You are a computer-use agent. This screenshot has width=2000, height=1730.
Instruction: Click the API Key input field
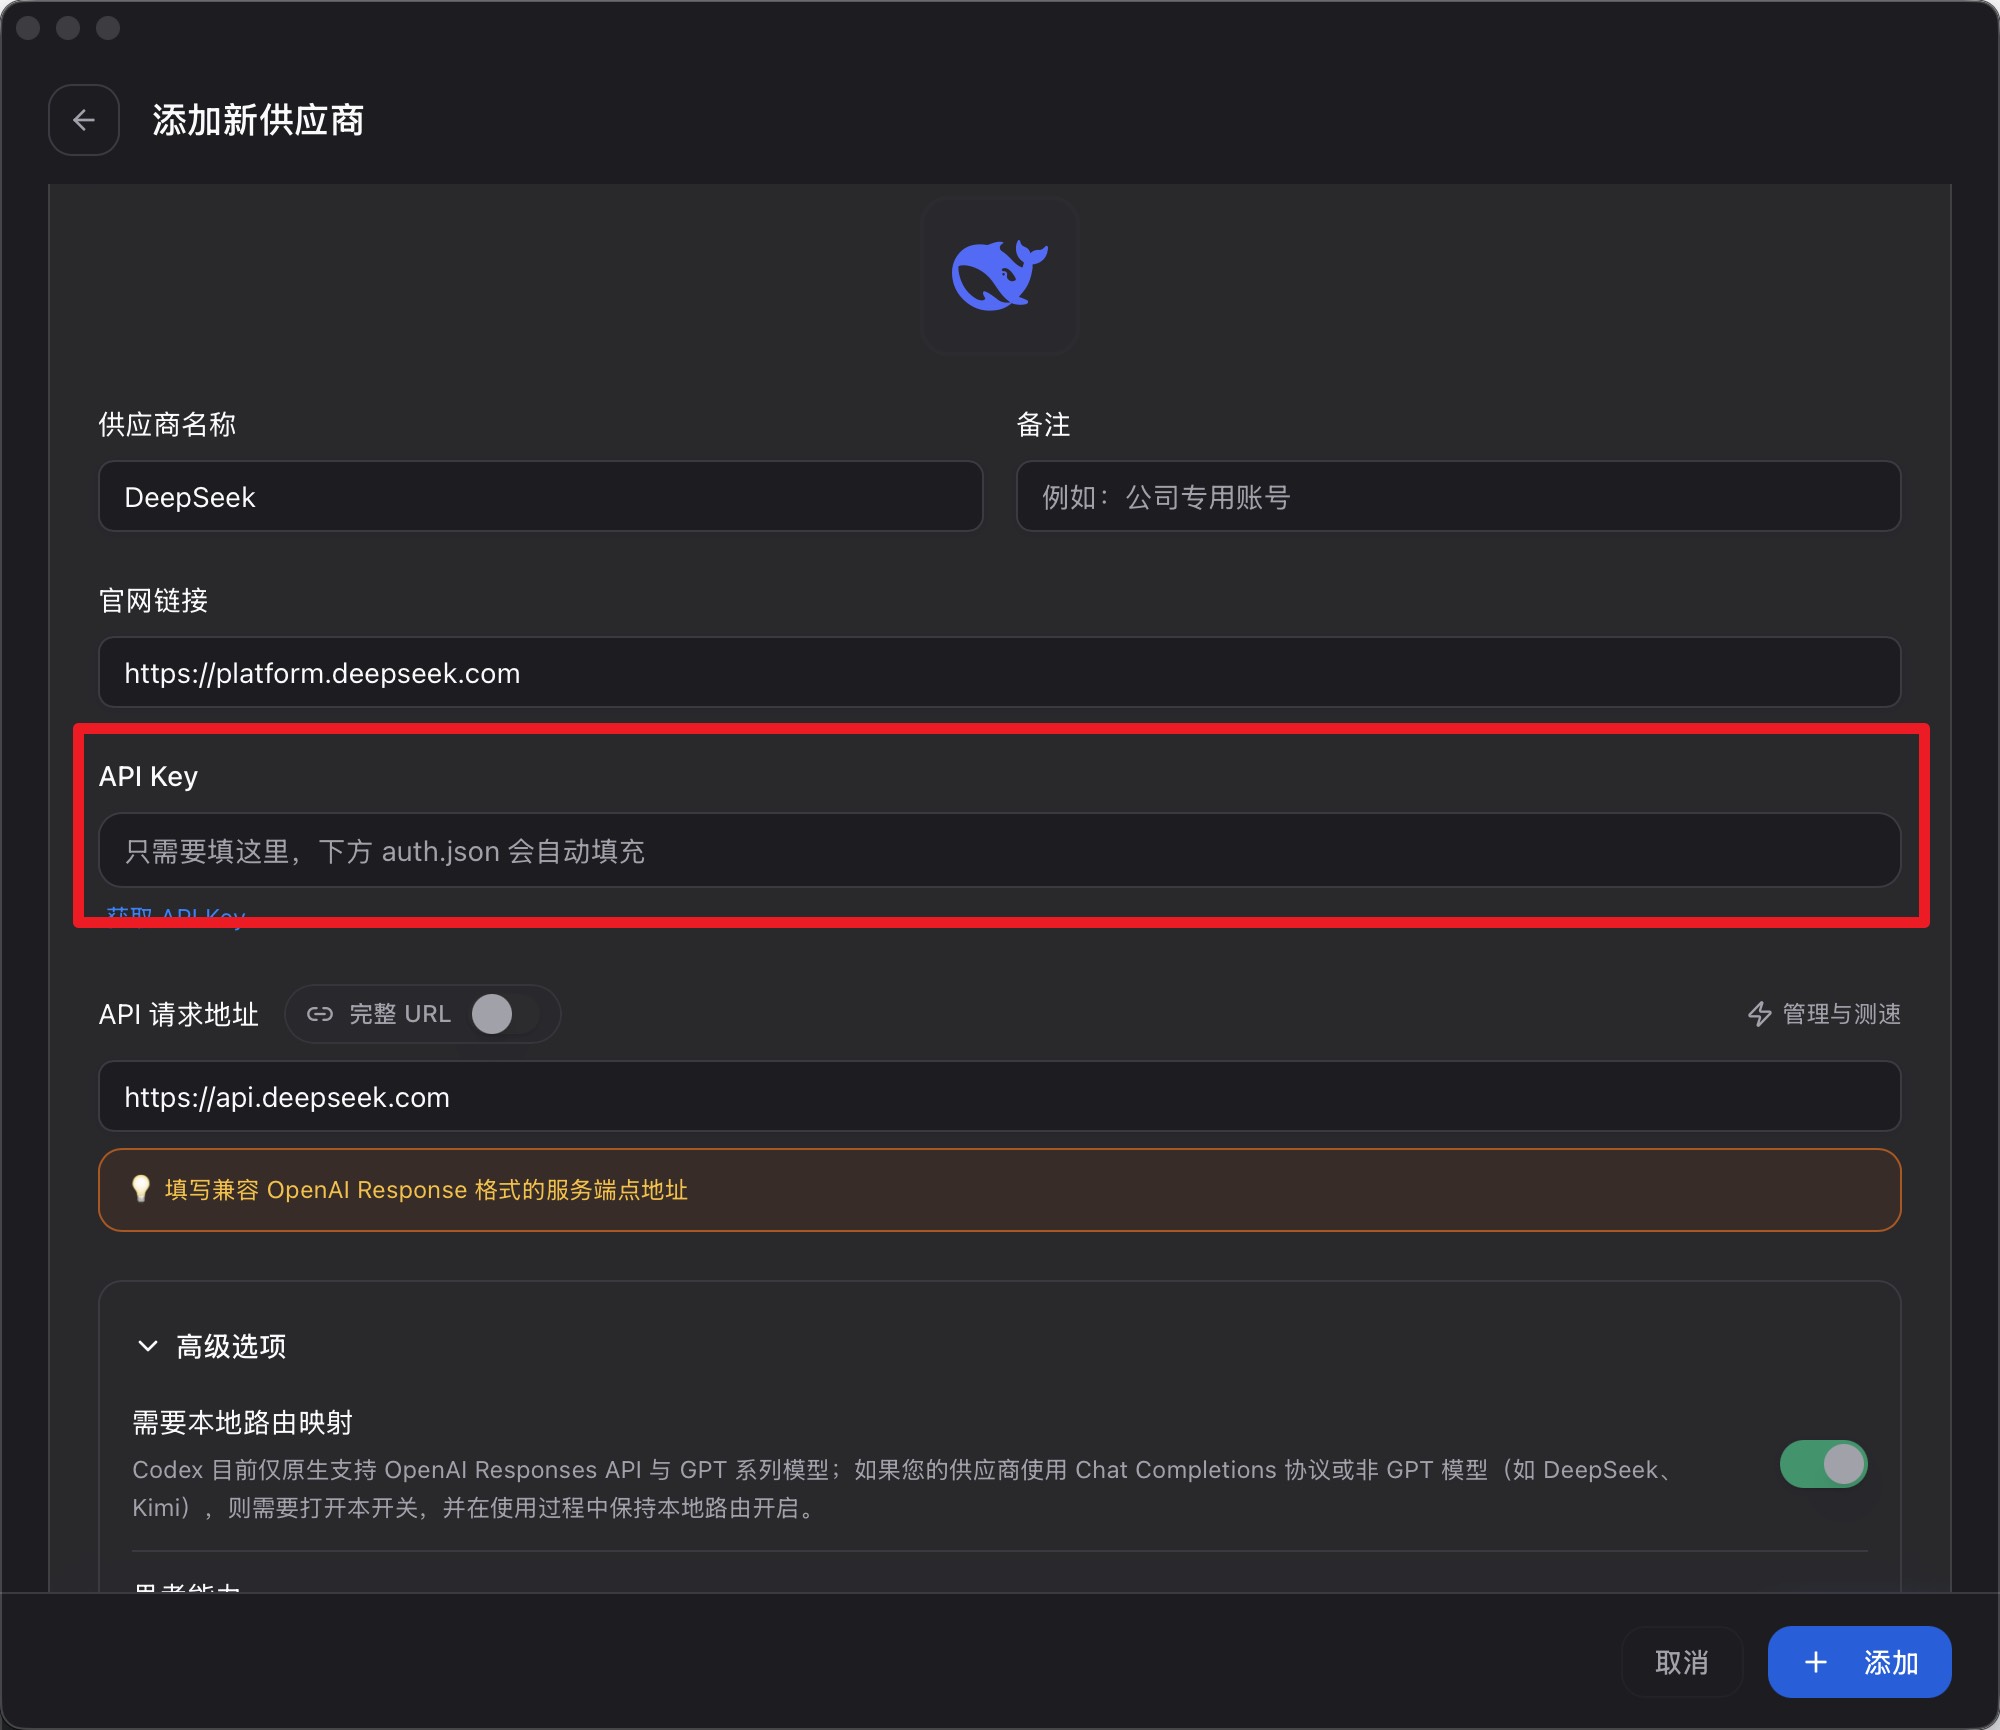click(x=999, y=850)
